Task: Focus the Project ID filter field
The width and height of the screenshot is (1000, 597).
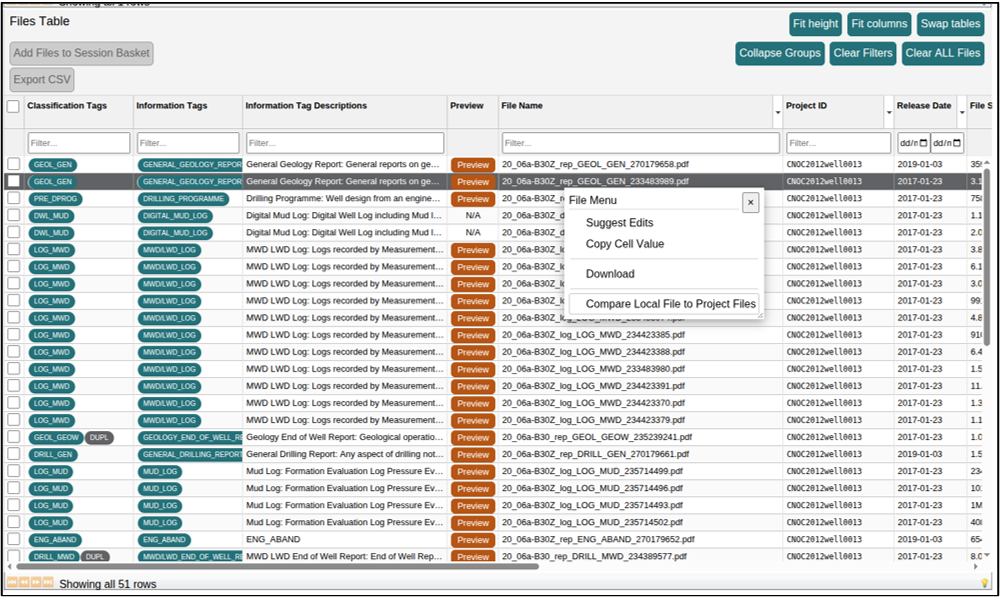Action: (839, 143)
